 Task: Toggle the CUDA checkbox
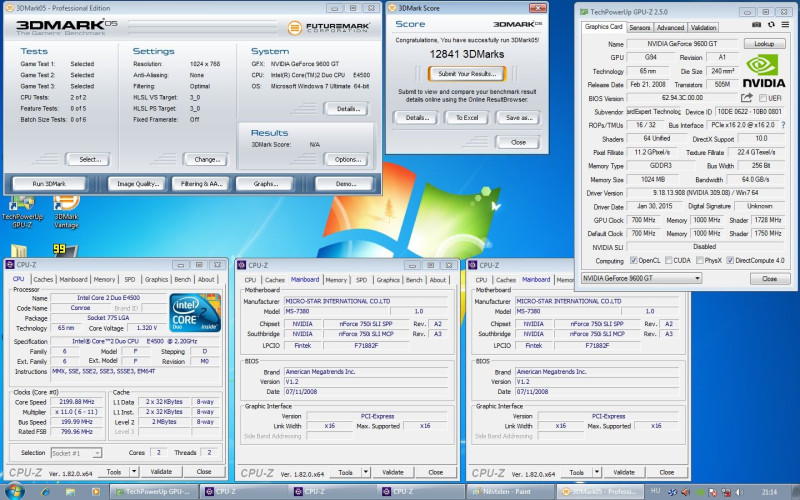(x=668, y=261)
